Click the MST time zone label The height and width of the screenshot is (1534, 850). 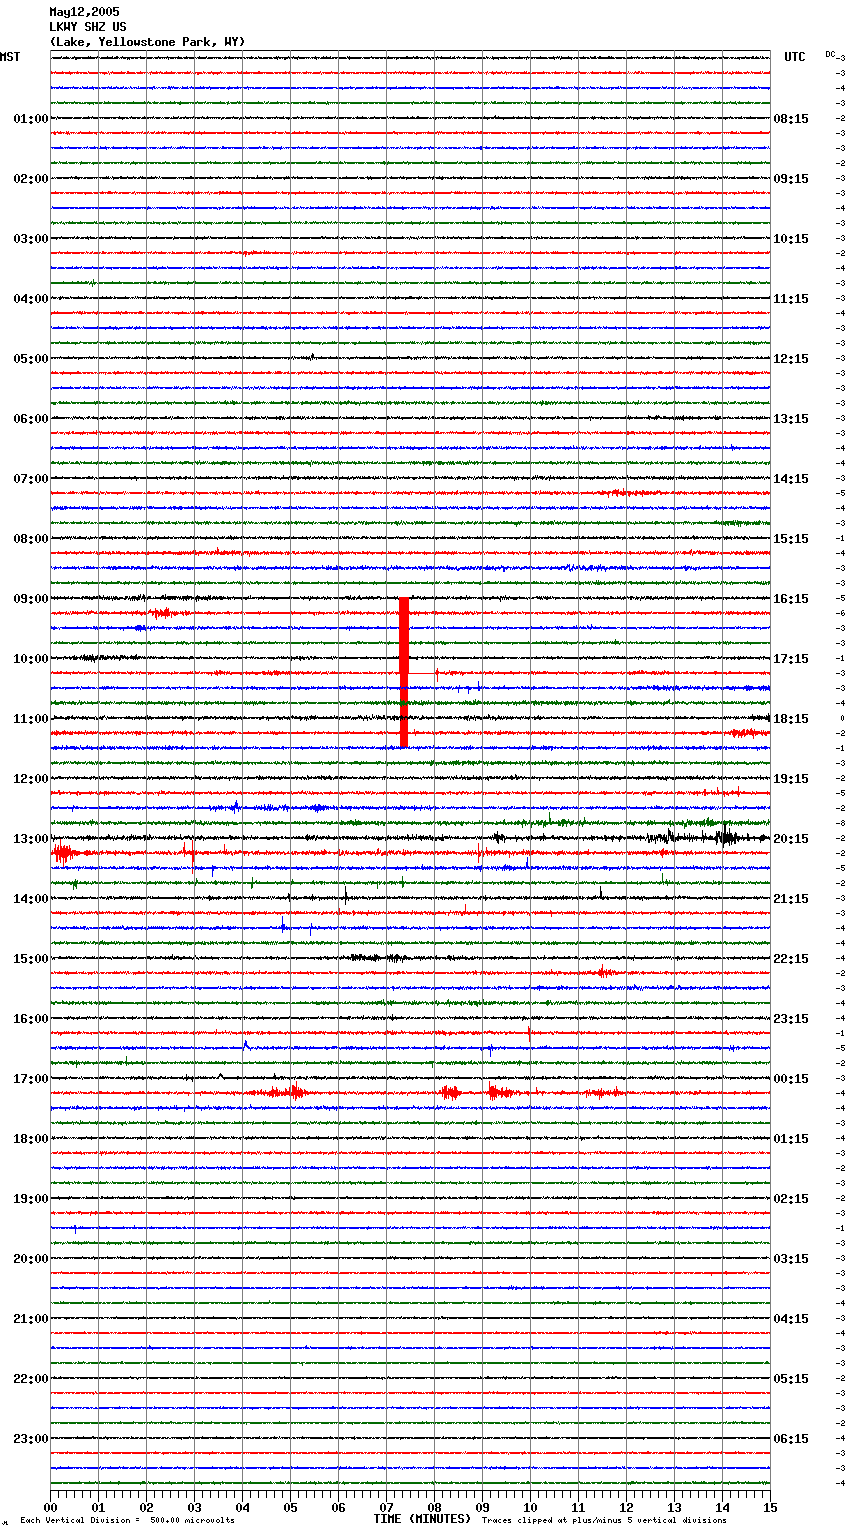click(10, 57)
